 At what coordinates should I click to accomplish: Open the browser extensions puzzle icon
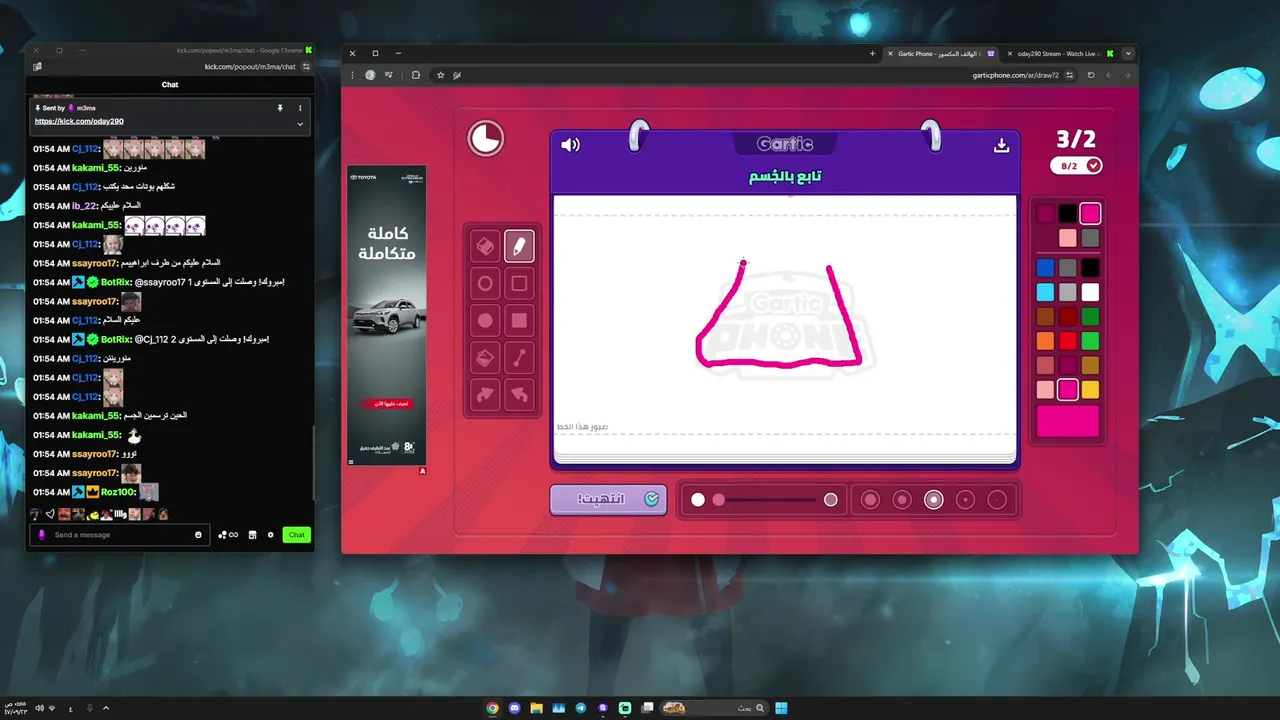coord(415,75)
